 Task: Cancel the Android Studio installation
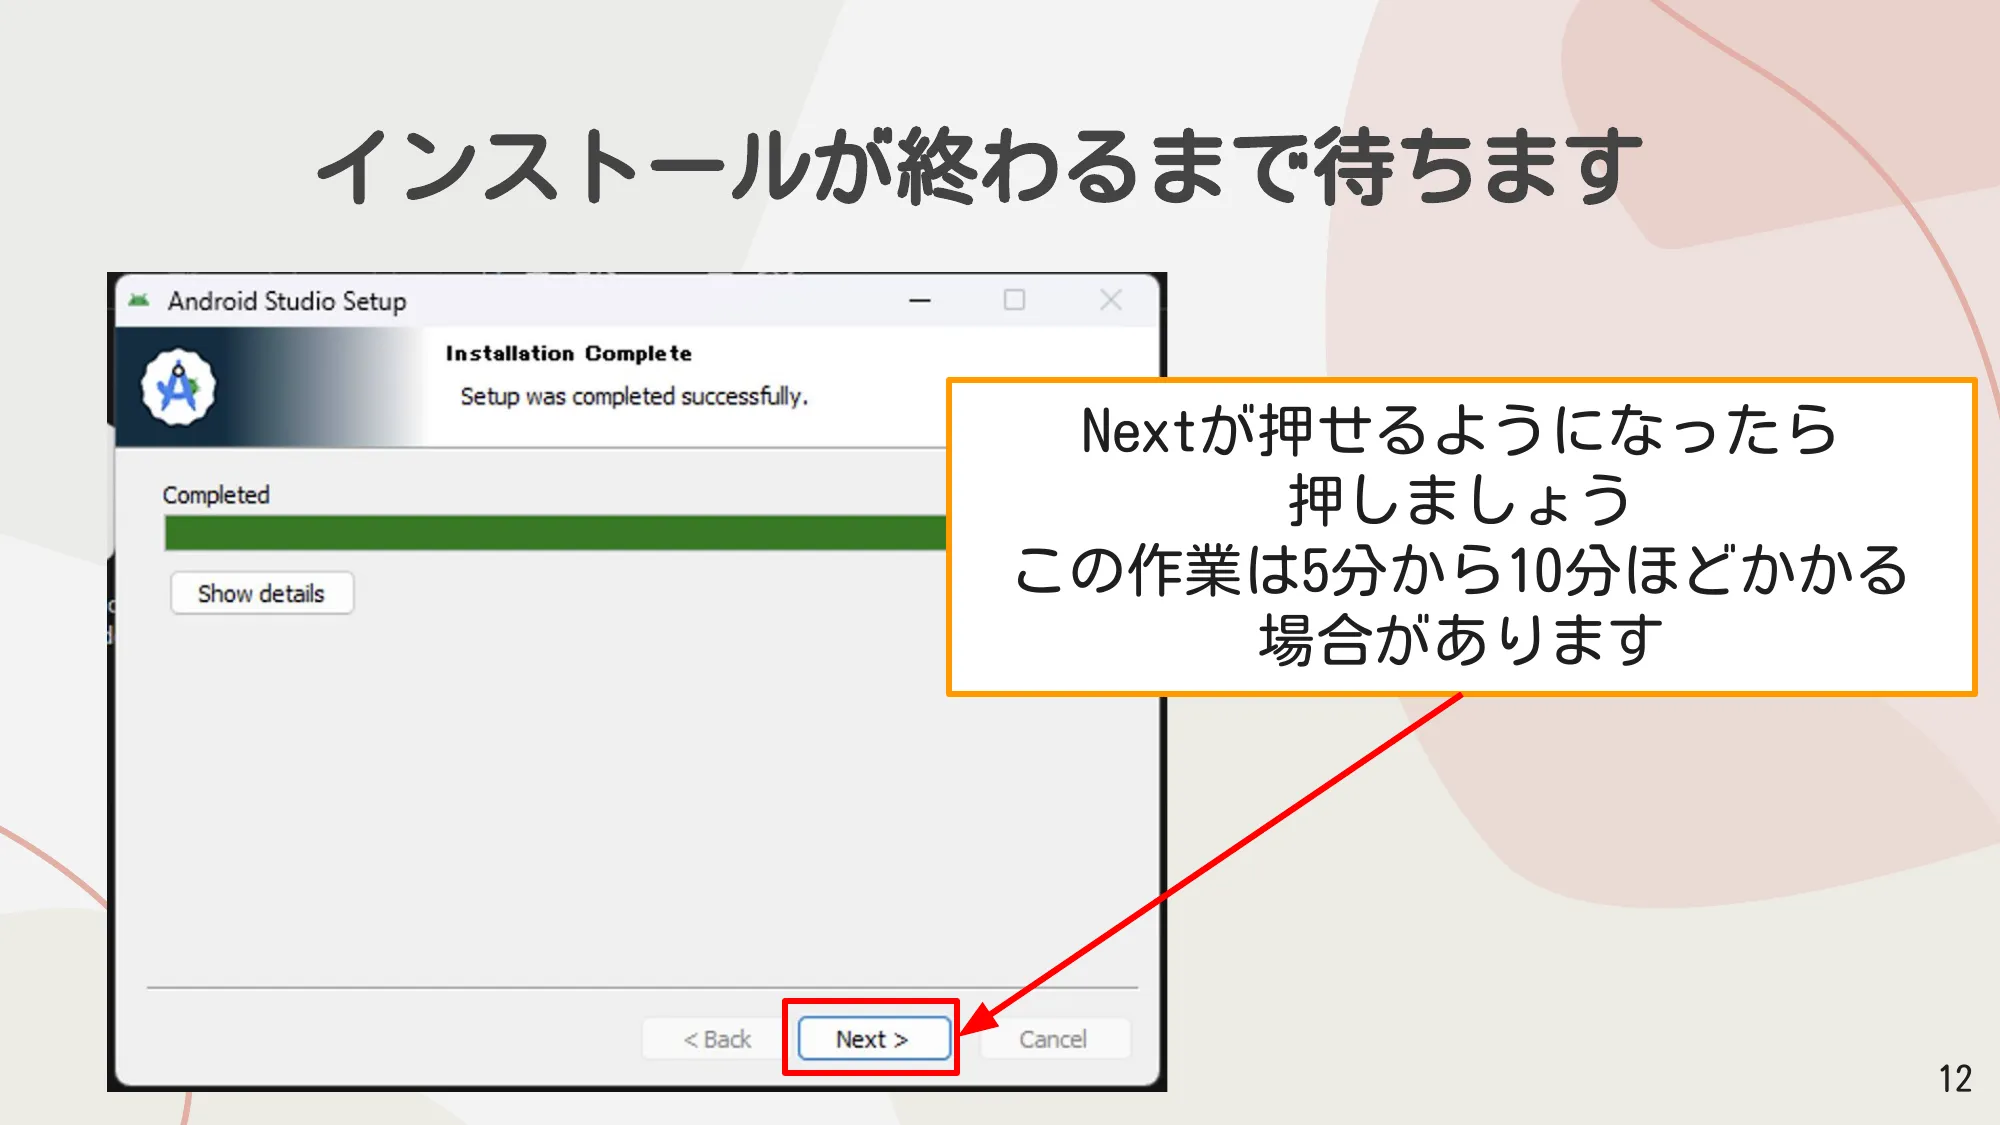point(1053,1038)
